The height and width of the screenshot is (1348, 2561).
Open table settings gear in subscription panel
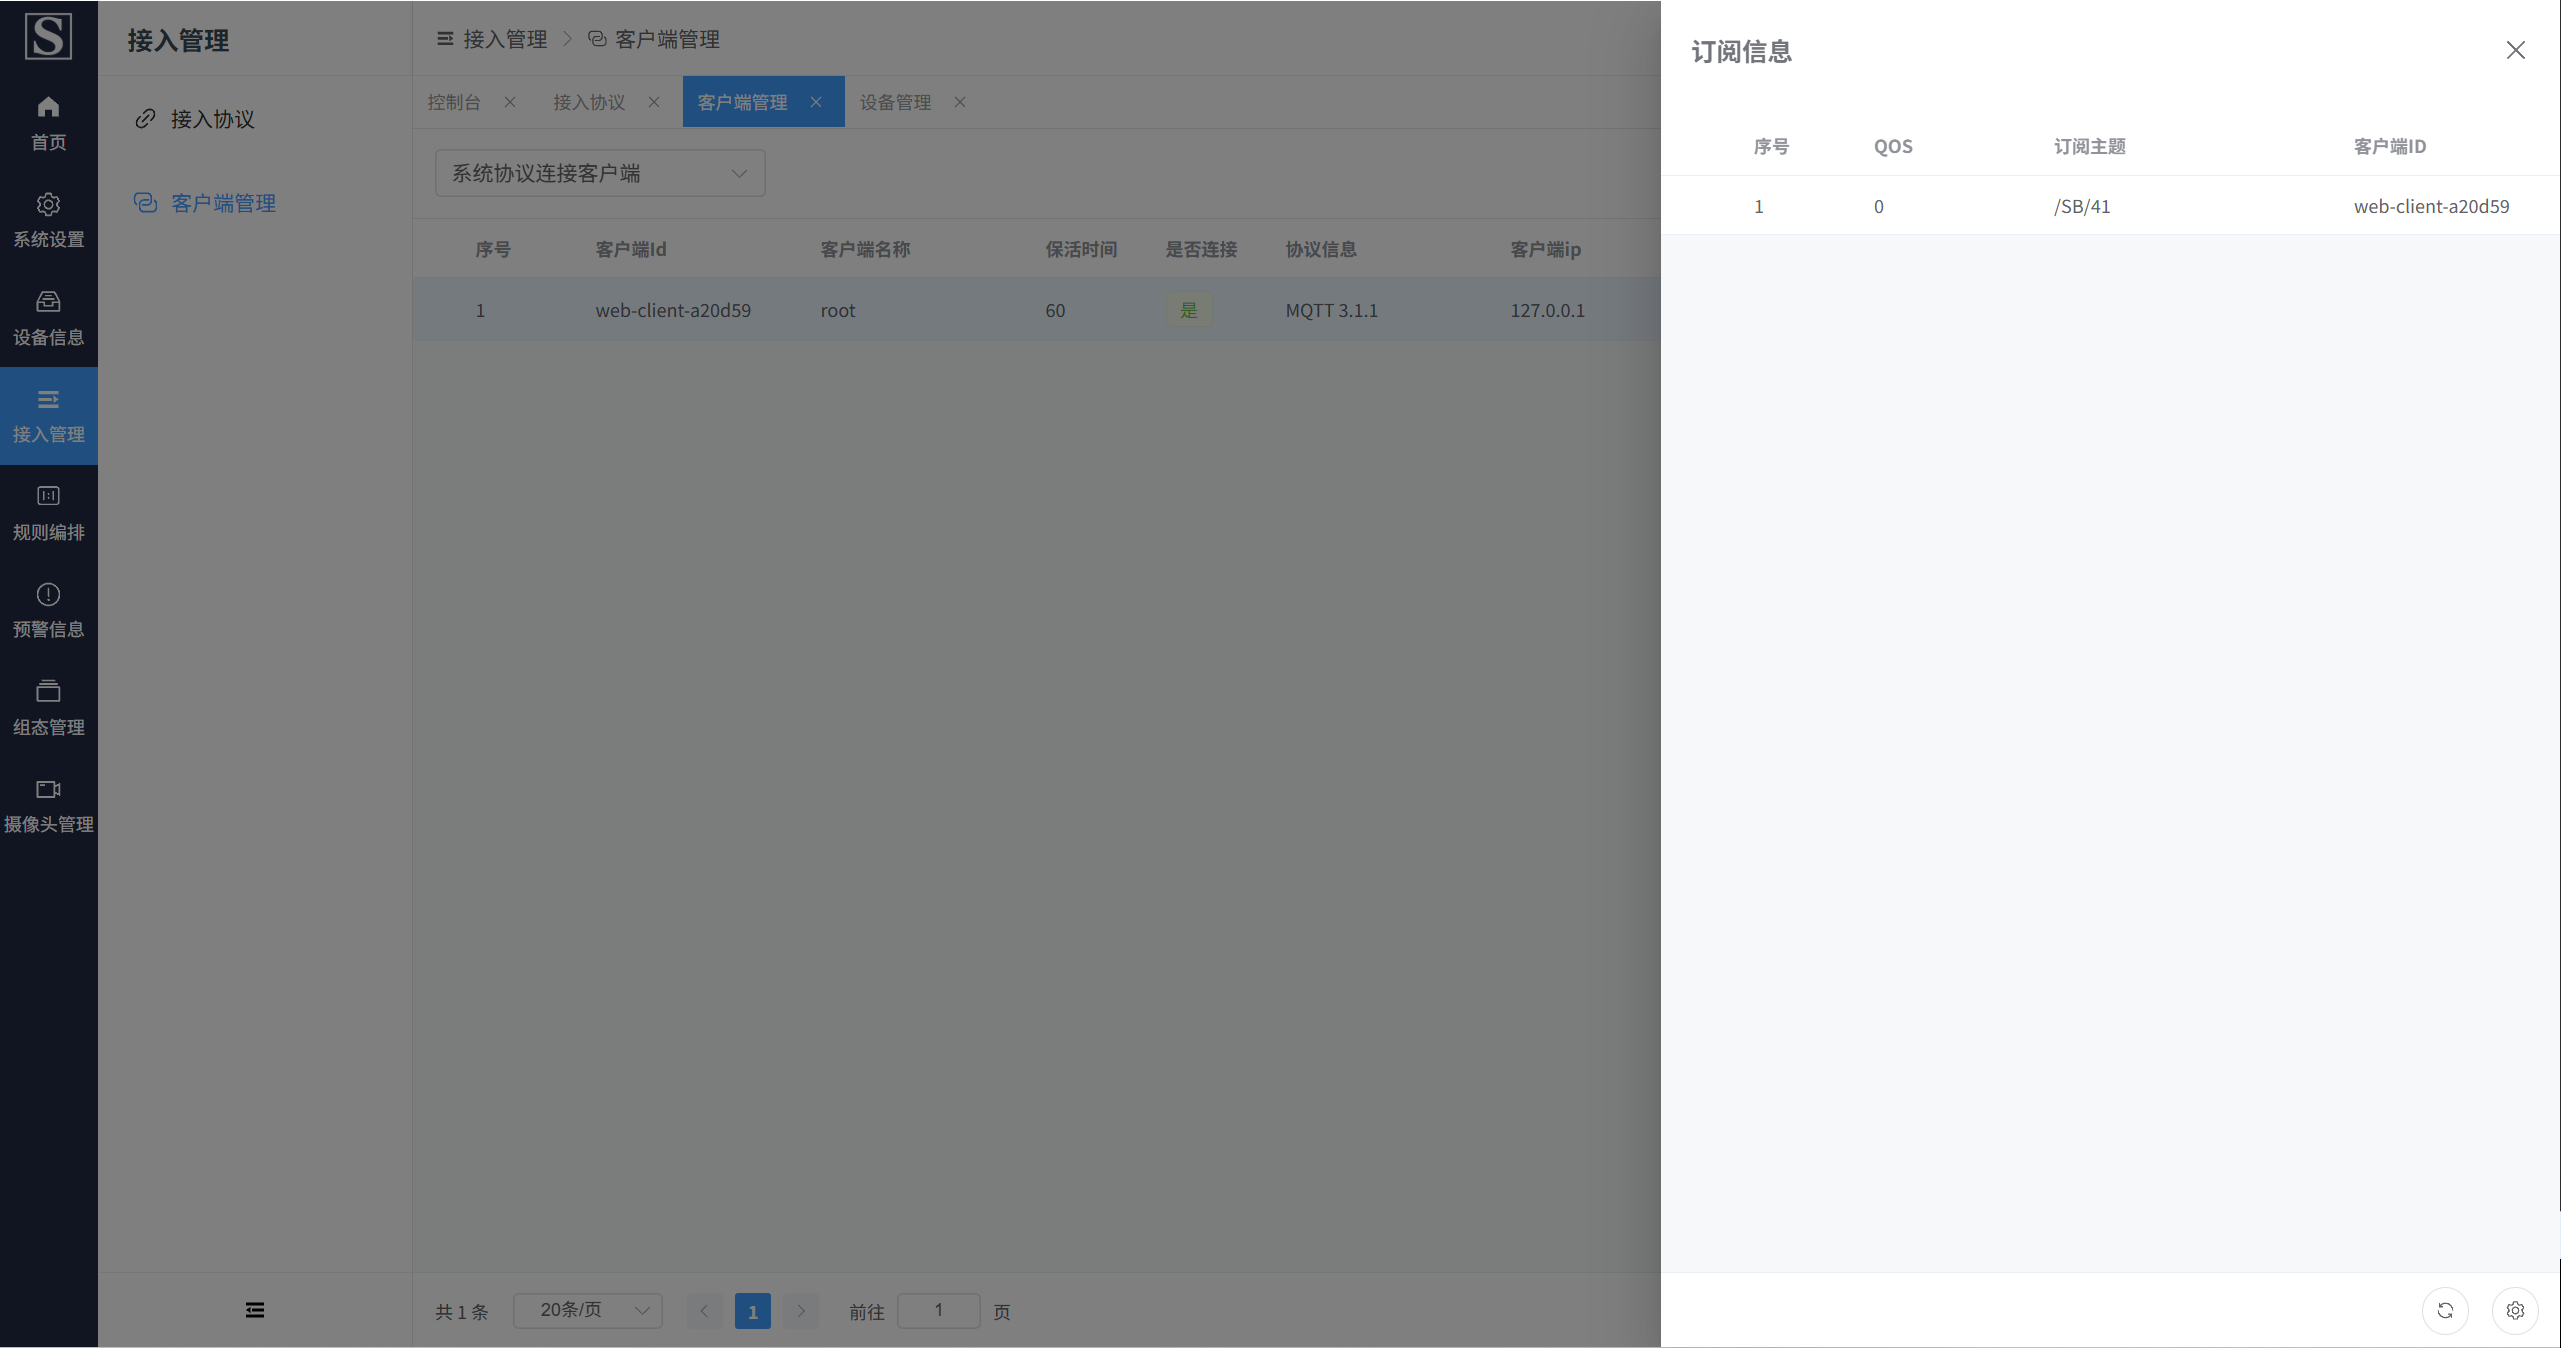tap(2515, 1310)
